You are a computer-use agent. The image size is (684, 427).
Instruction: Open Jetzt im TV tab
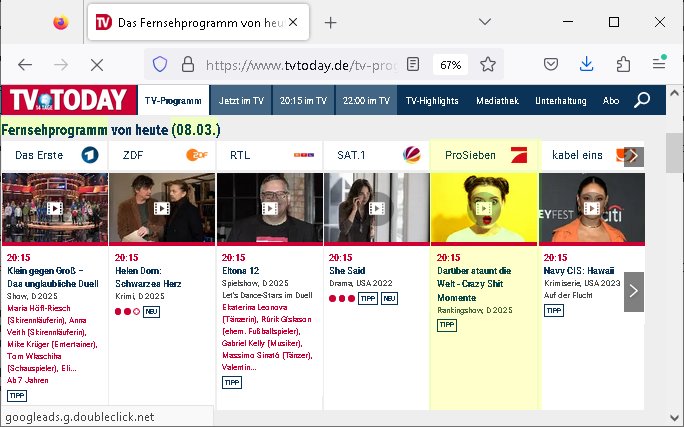pos(241,100)
